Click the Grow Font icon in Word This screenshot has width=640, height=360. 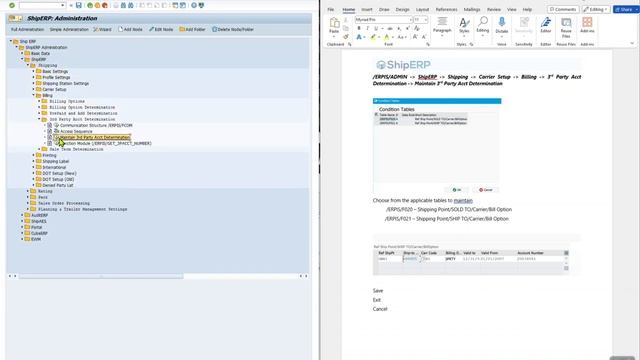tap(415, 37)
